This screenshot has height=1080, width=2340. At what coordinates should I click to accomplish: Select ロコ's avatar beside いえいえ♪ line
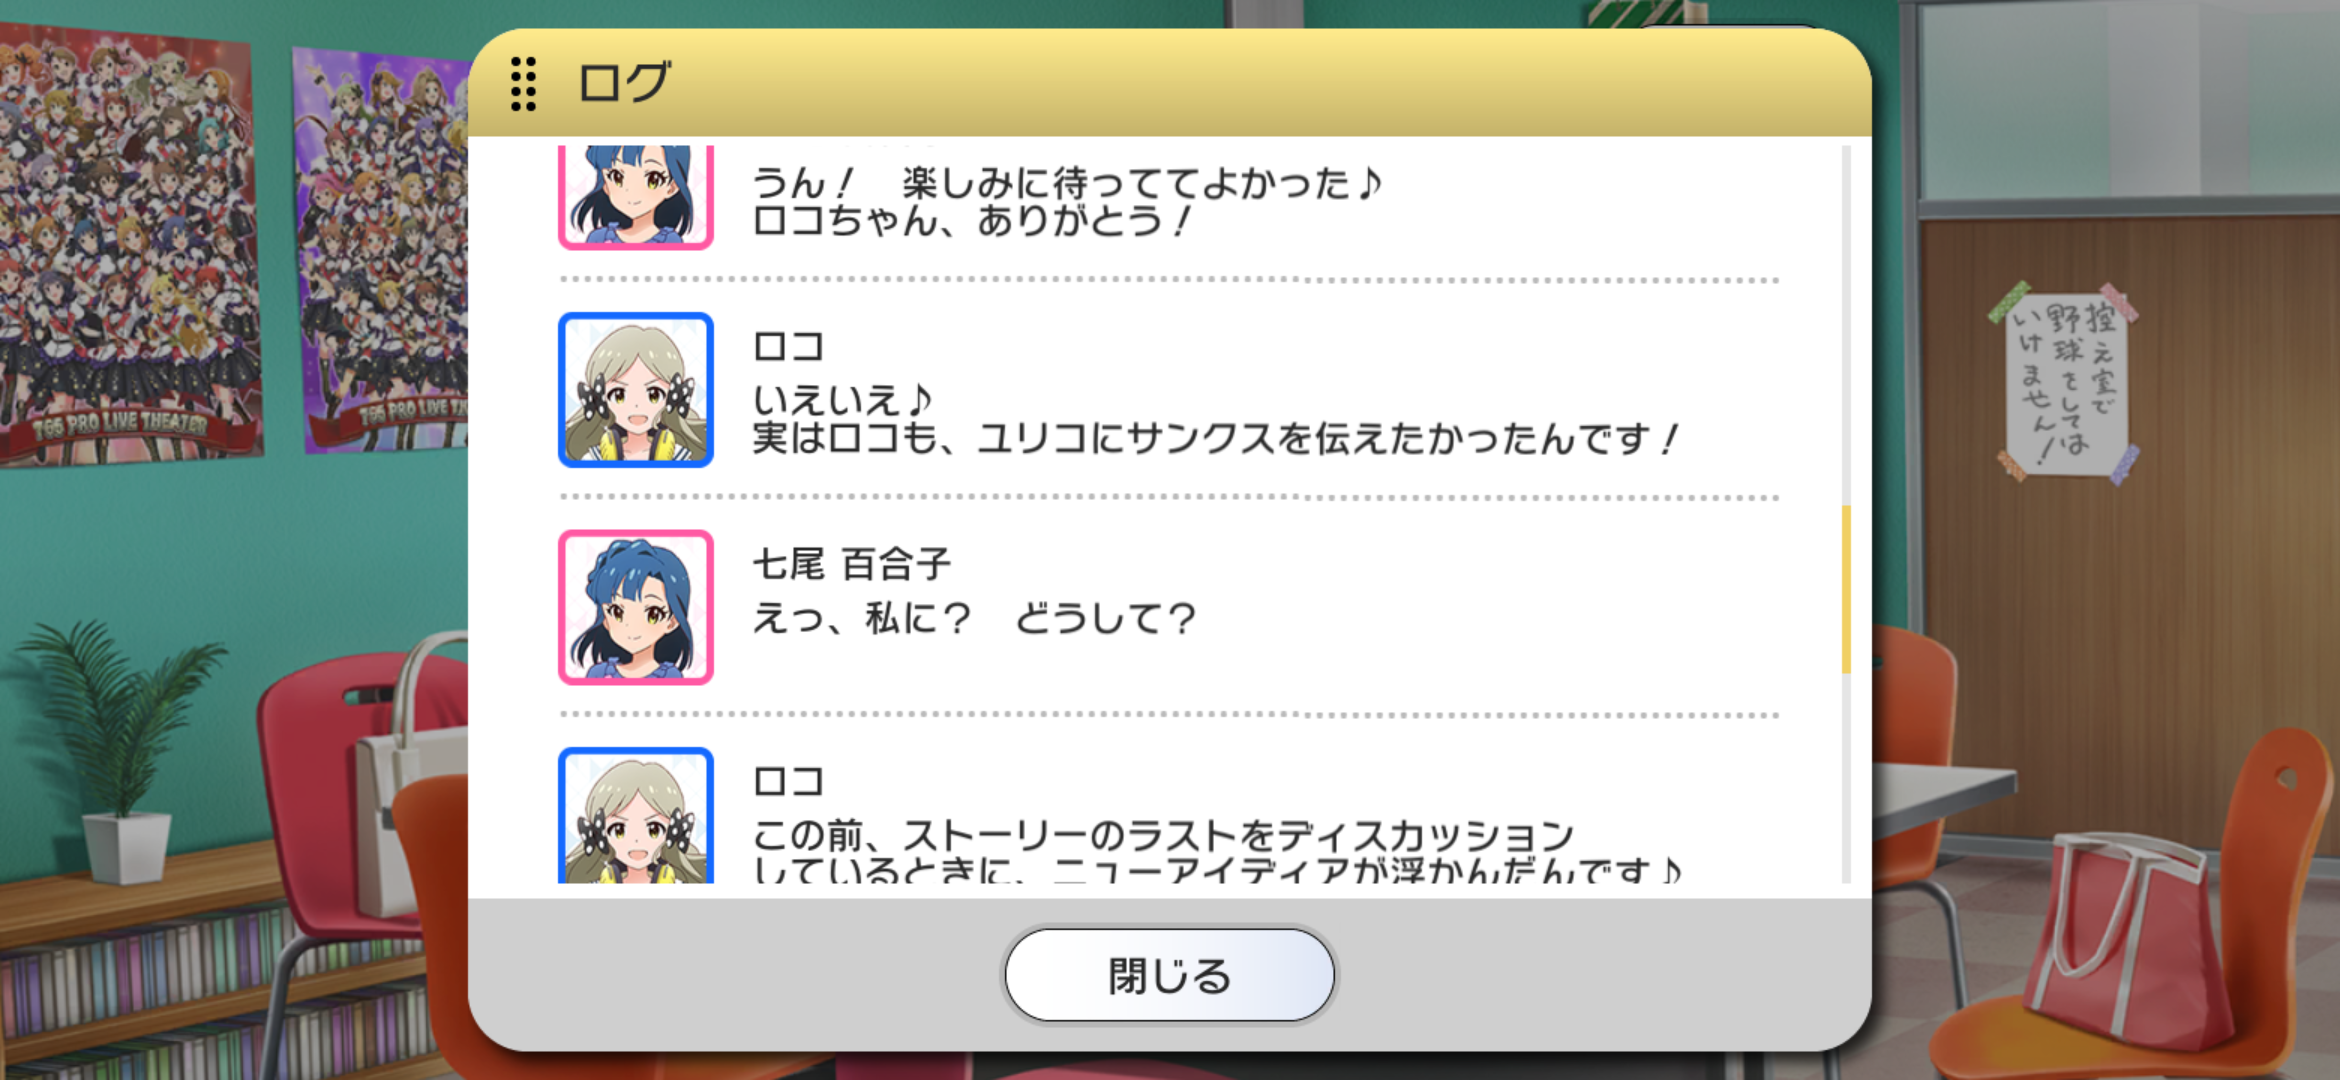click(635, 390)
